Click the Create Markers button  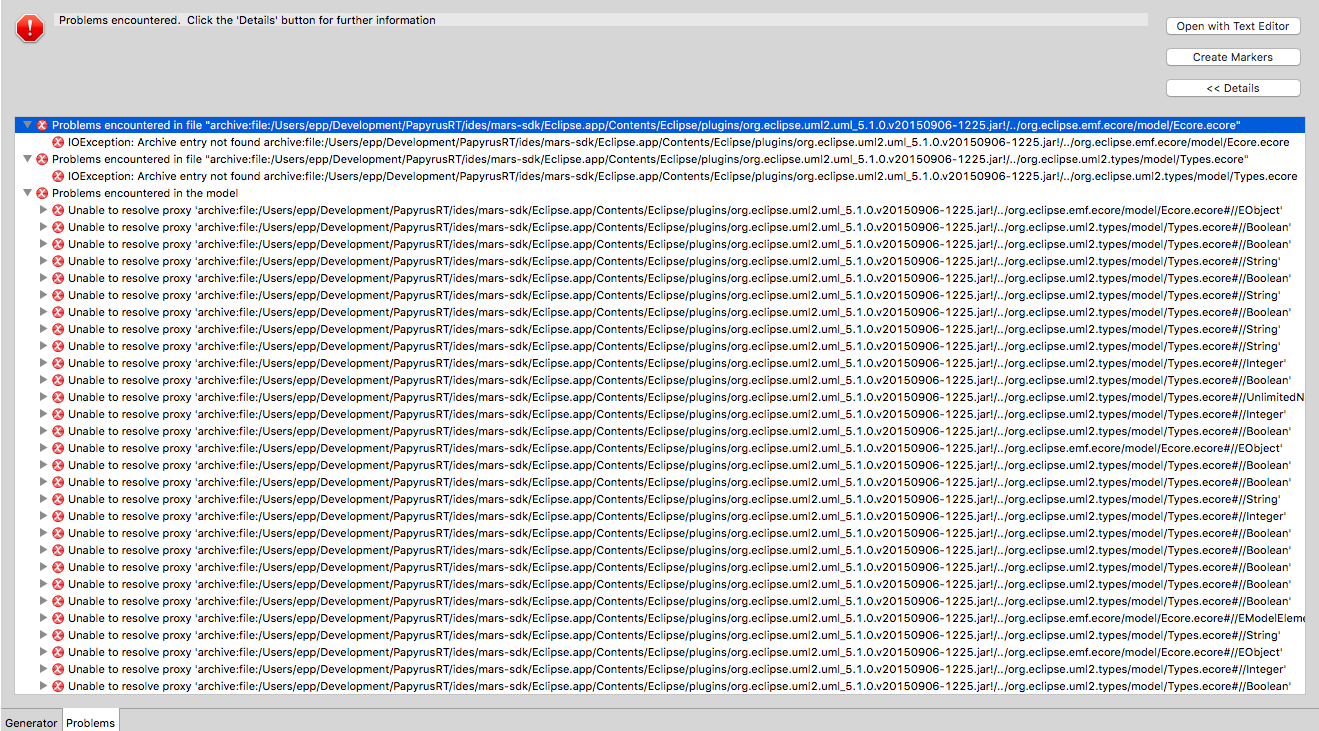(x=1232, y=57)
